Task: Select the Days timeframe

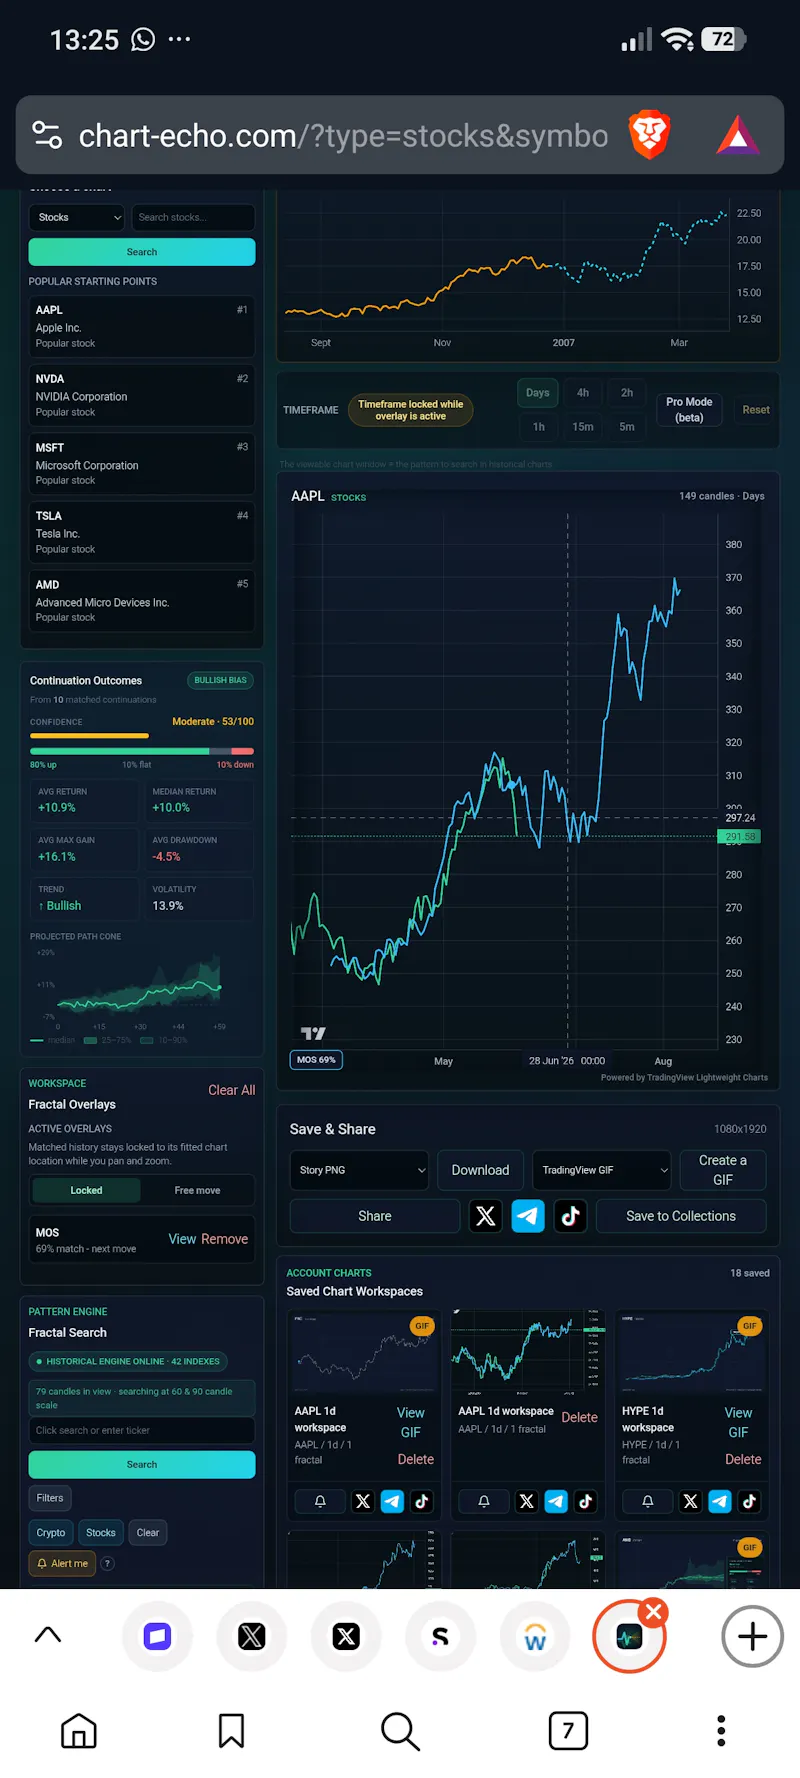Action: coord(538,393)
